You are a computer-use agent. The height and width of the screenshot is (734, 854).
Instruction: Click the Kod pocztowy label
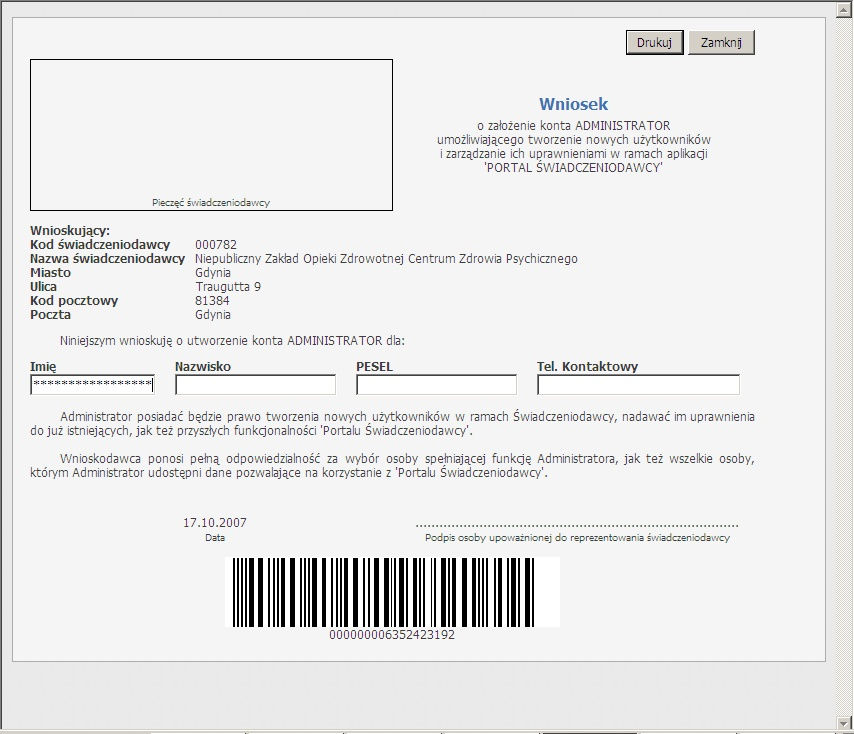pos(74,301)
